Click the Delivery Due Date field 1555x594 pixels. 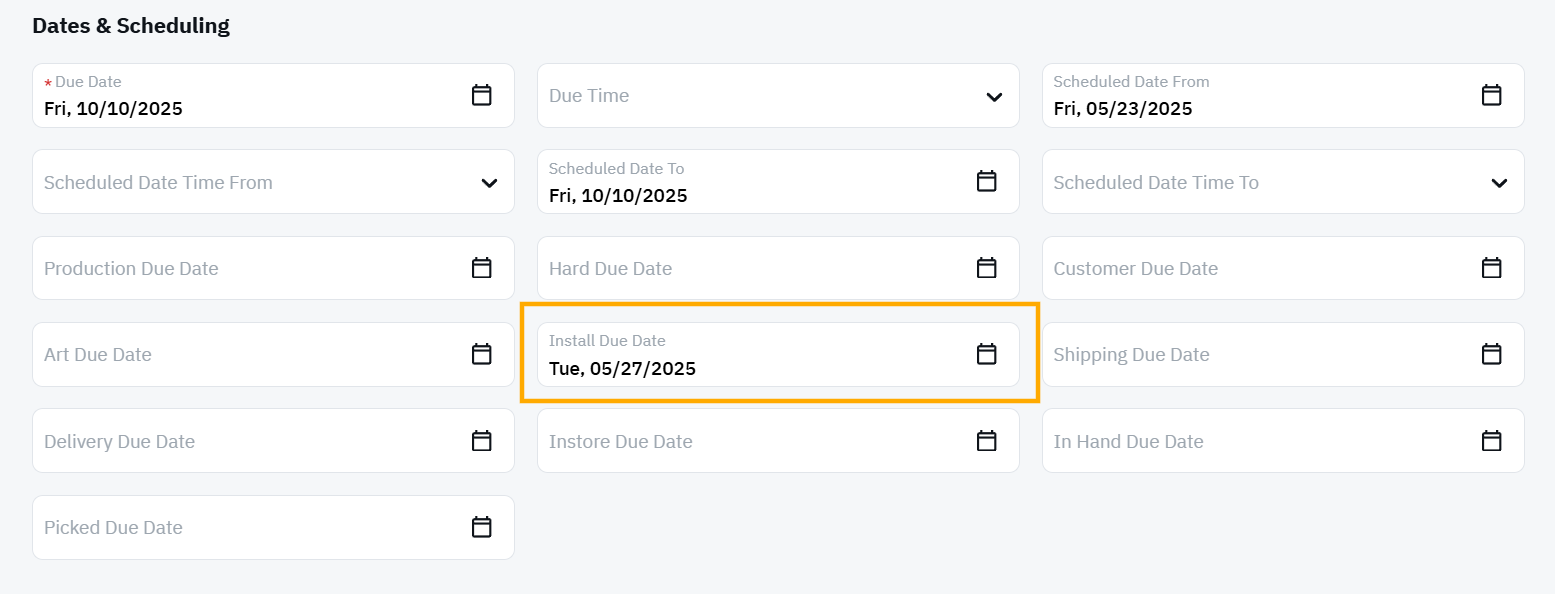click(x=273, y=441)
